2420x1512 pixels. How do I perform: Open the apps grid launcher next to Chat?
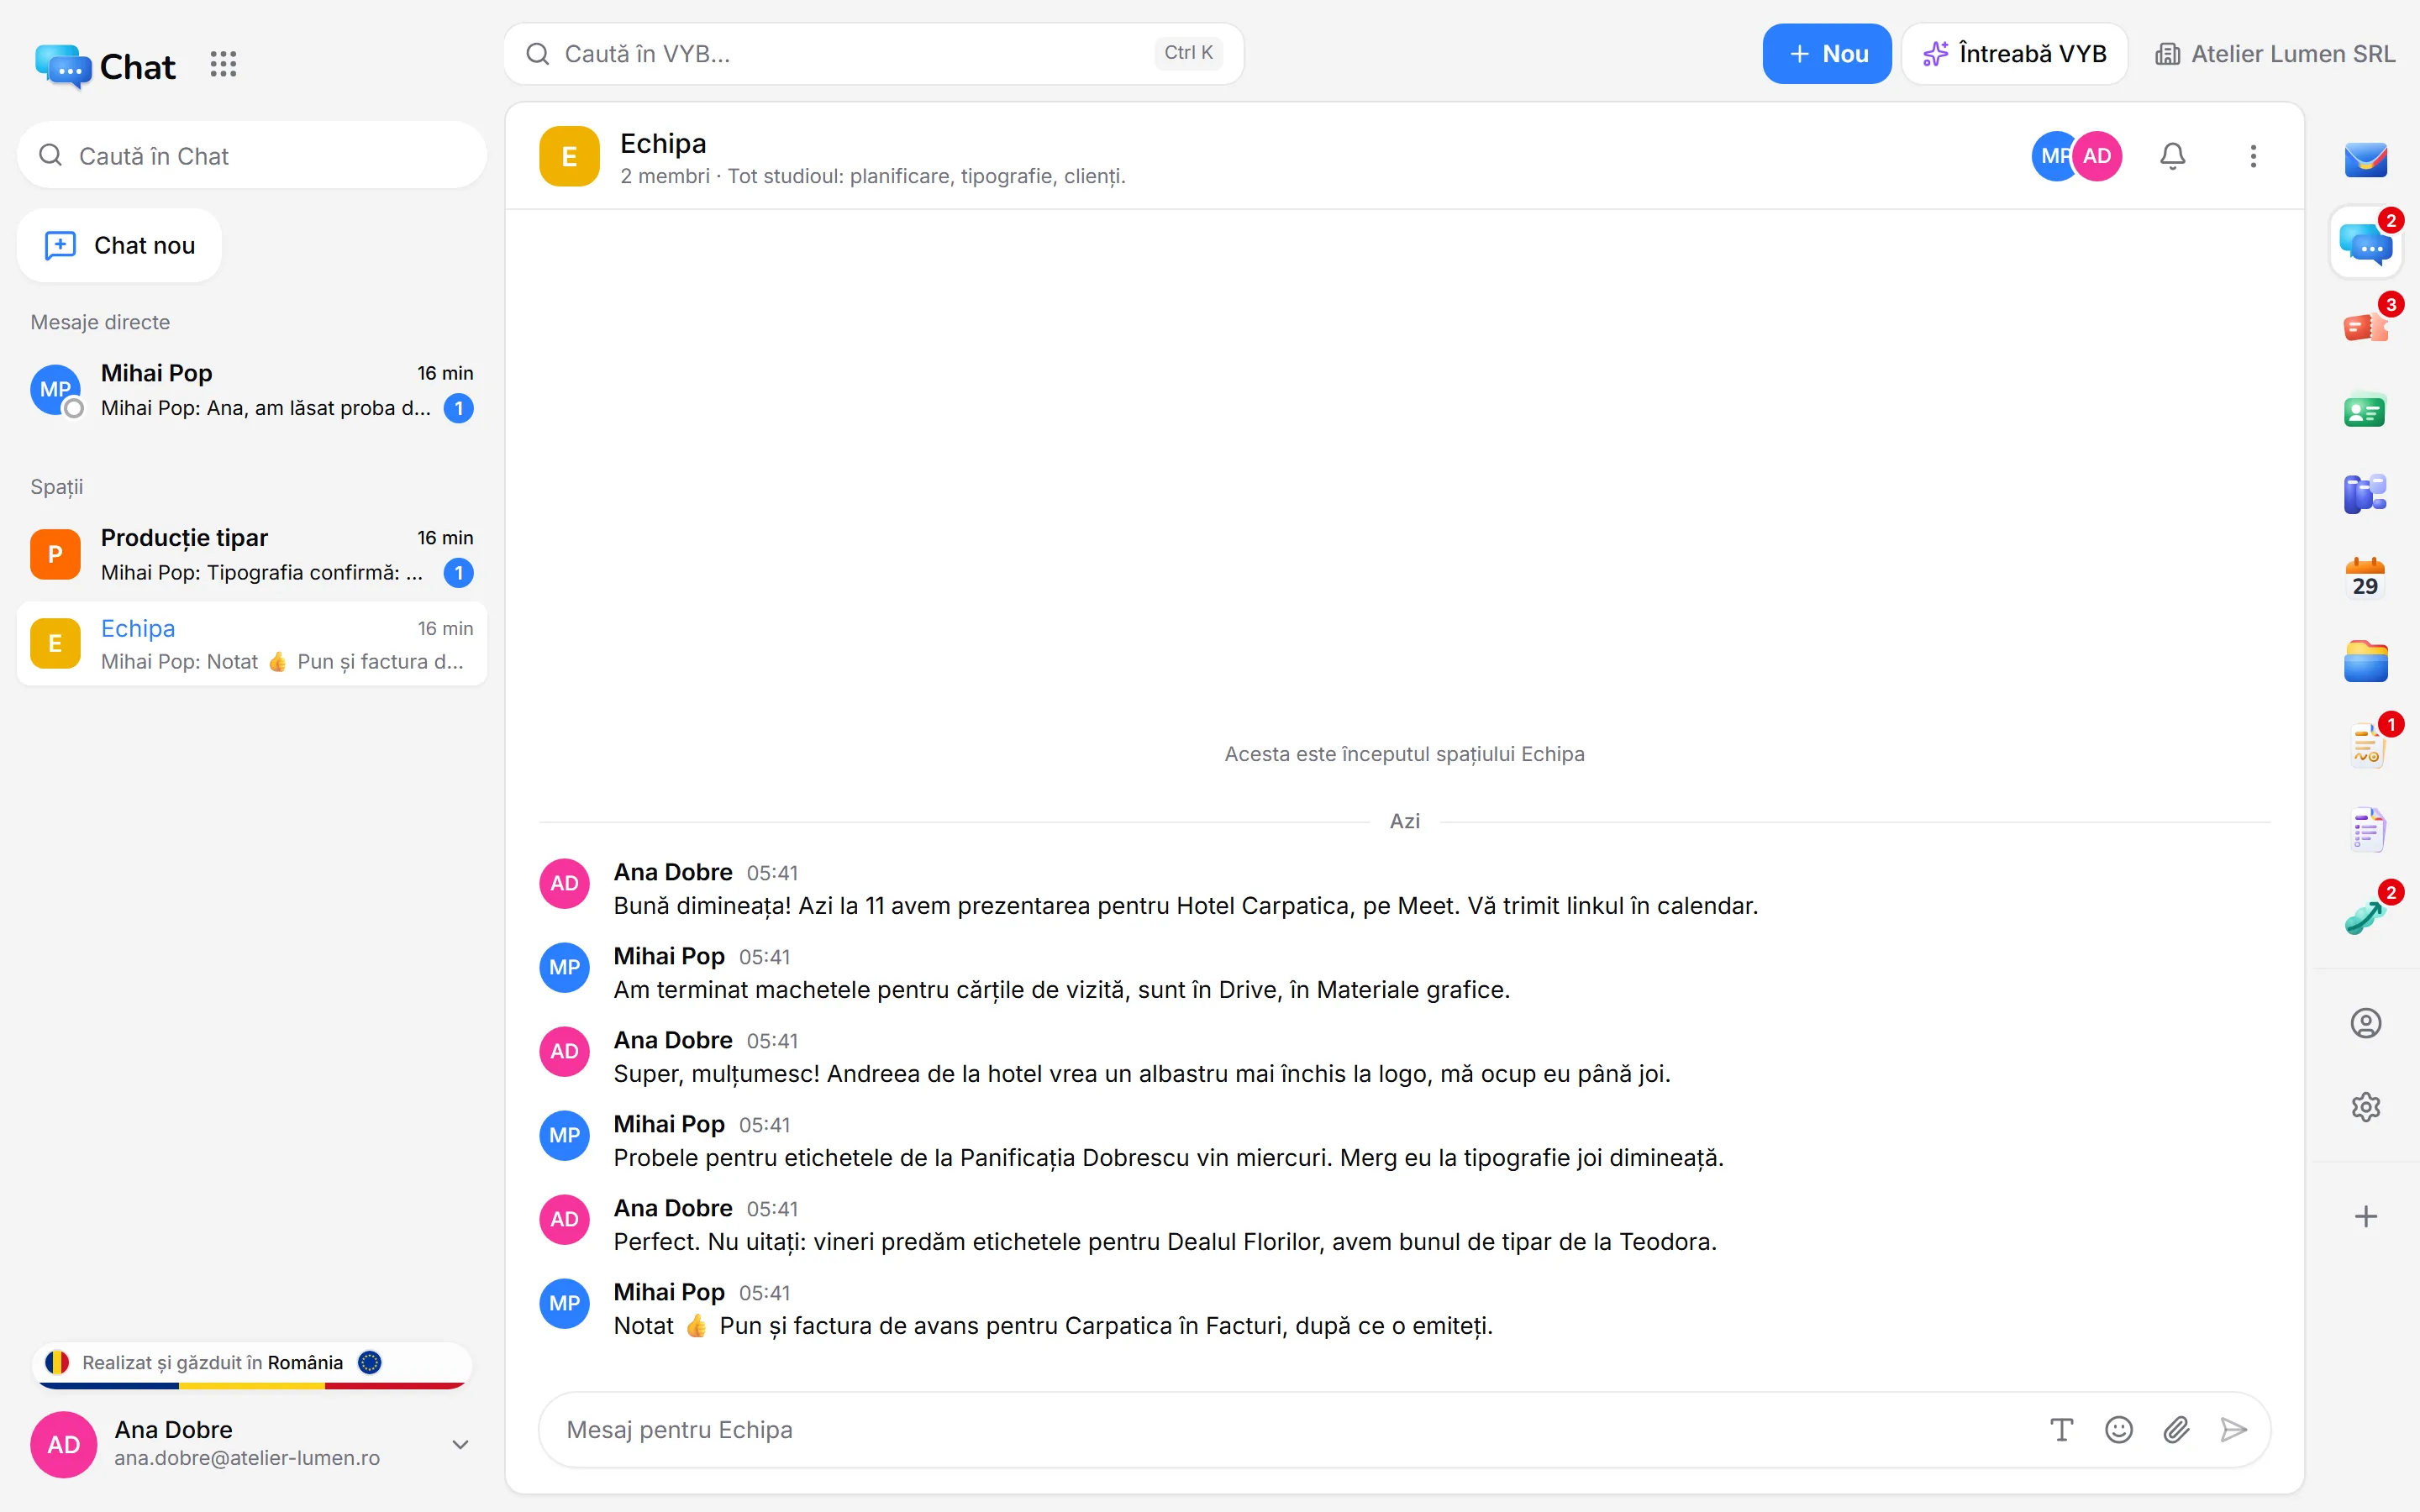click(223, 65)
